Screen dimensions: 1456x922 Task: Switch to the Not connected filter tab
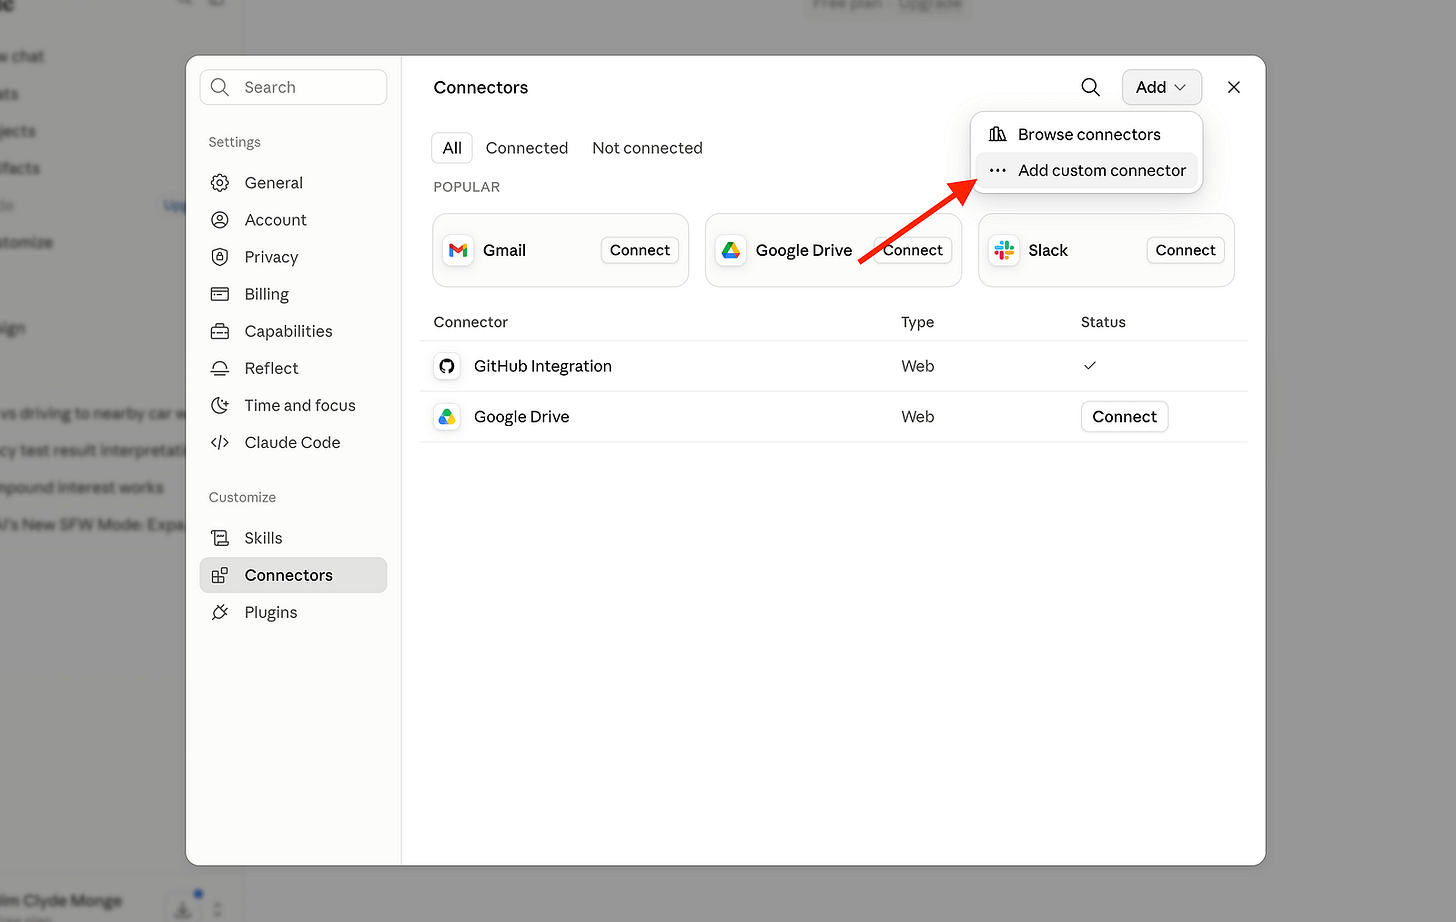point(647,148)
